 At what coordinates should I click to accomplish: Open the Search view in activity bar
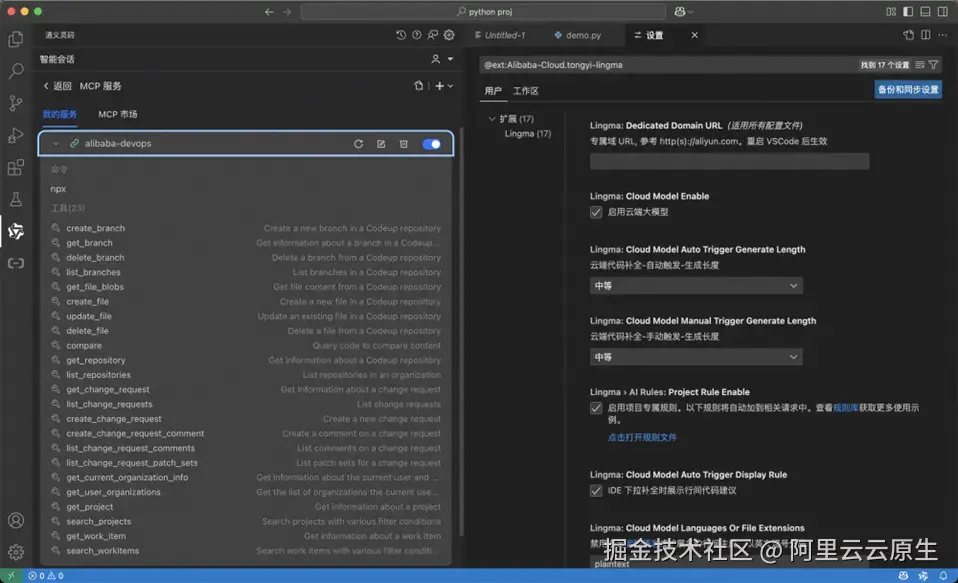click(x=16, y=71)
